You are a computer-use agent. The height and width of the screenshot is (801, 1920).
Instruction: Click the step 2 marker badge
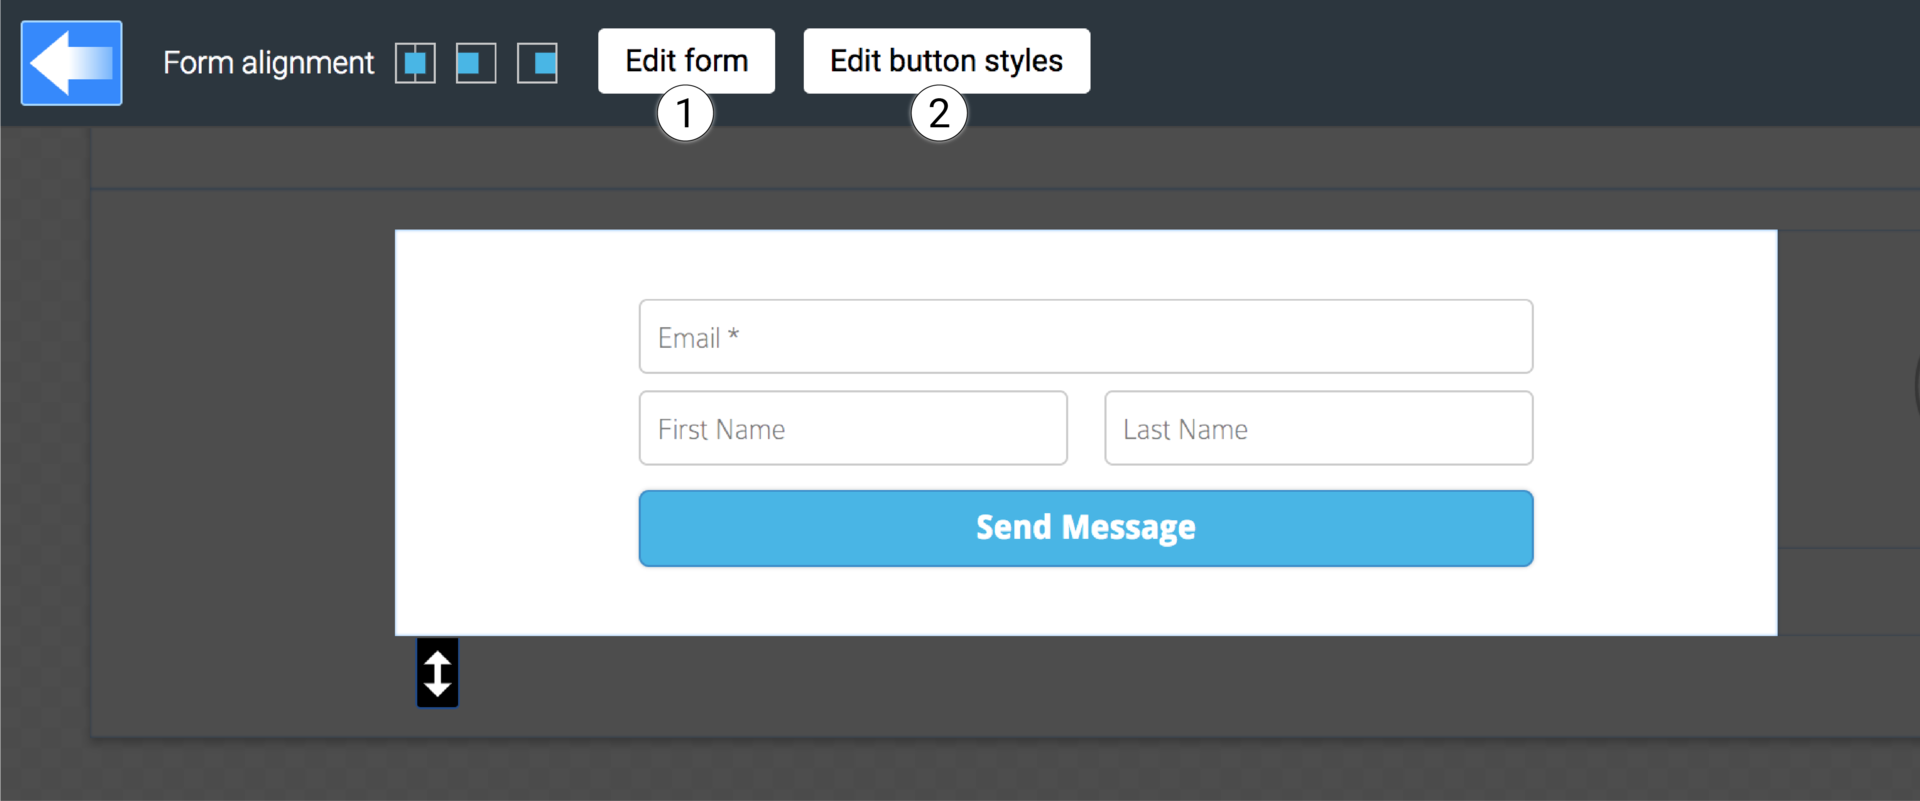coord(939,113)
